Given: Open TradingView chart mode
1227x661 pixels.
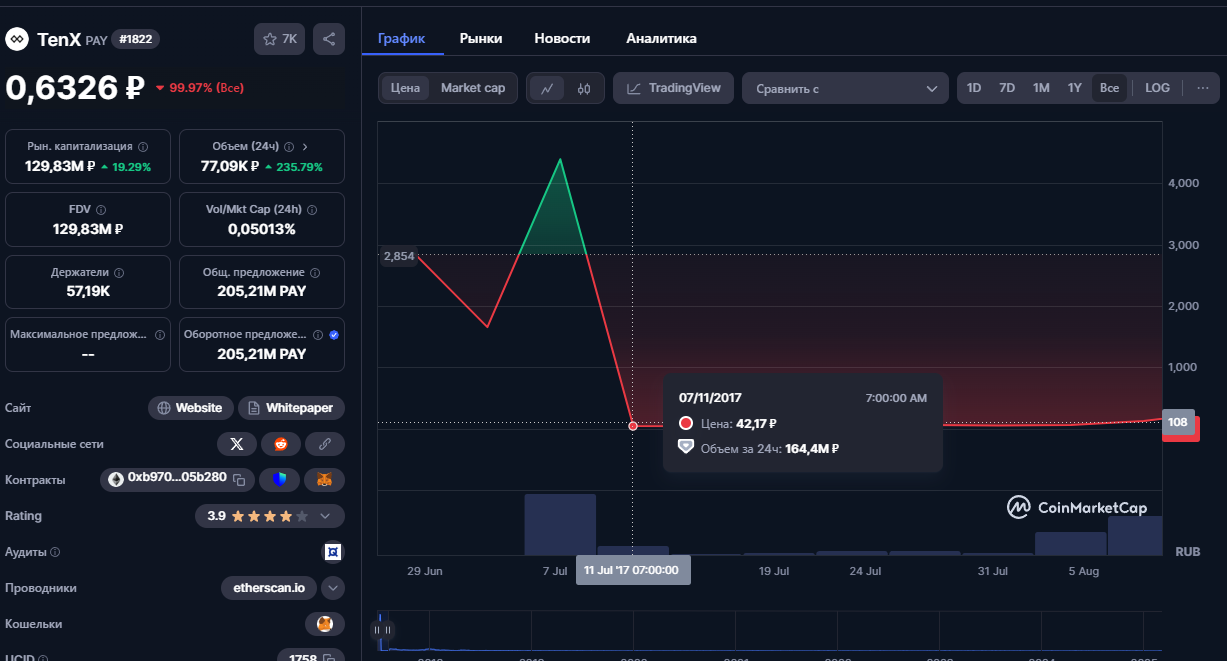Looking at the screenshot, I should pyautogui.click(x=674, y=88).
